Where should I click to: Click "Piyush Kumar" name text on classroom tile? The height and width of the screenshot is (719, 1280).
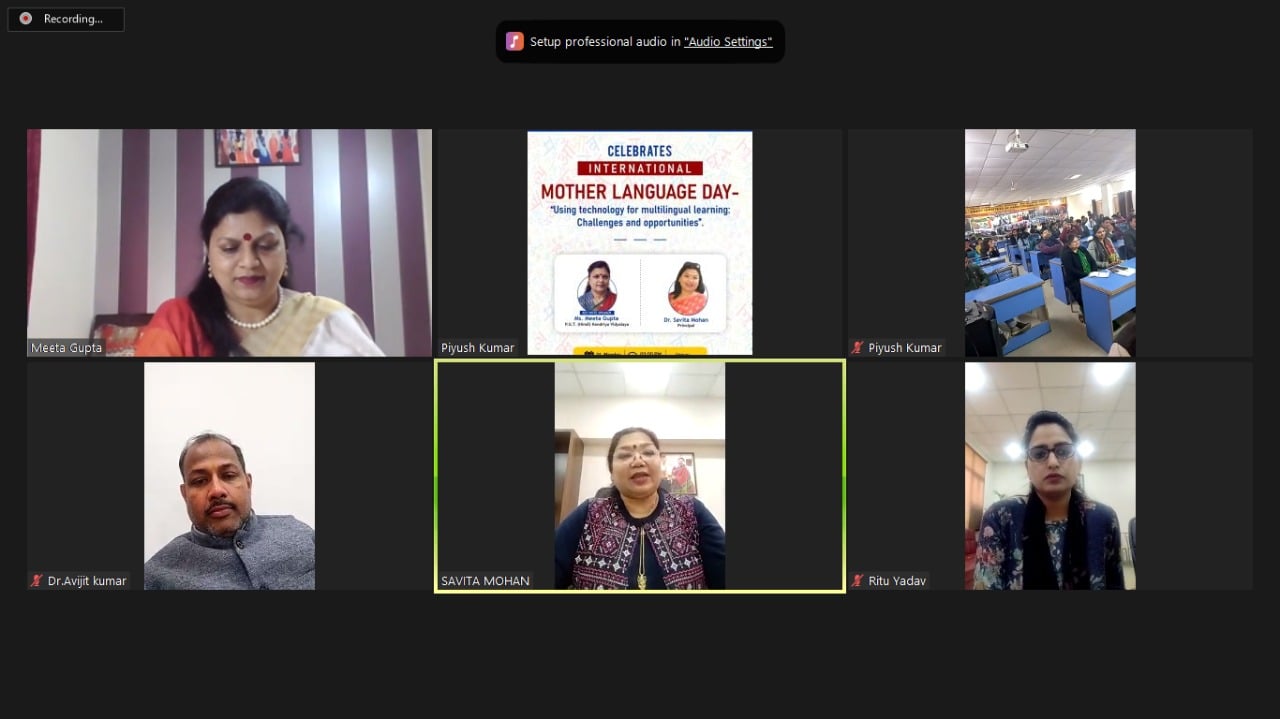pos(905,348)
